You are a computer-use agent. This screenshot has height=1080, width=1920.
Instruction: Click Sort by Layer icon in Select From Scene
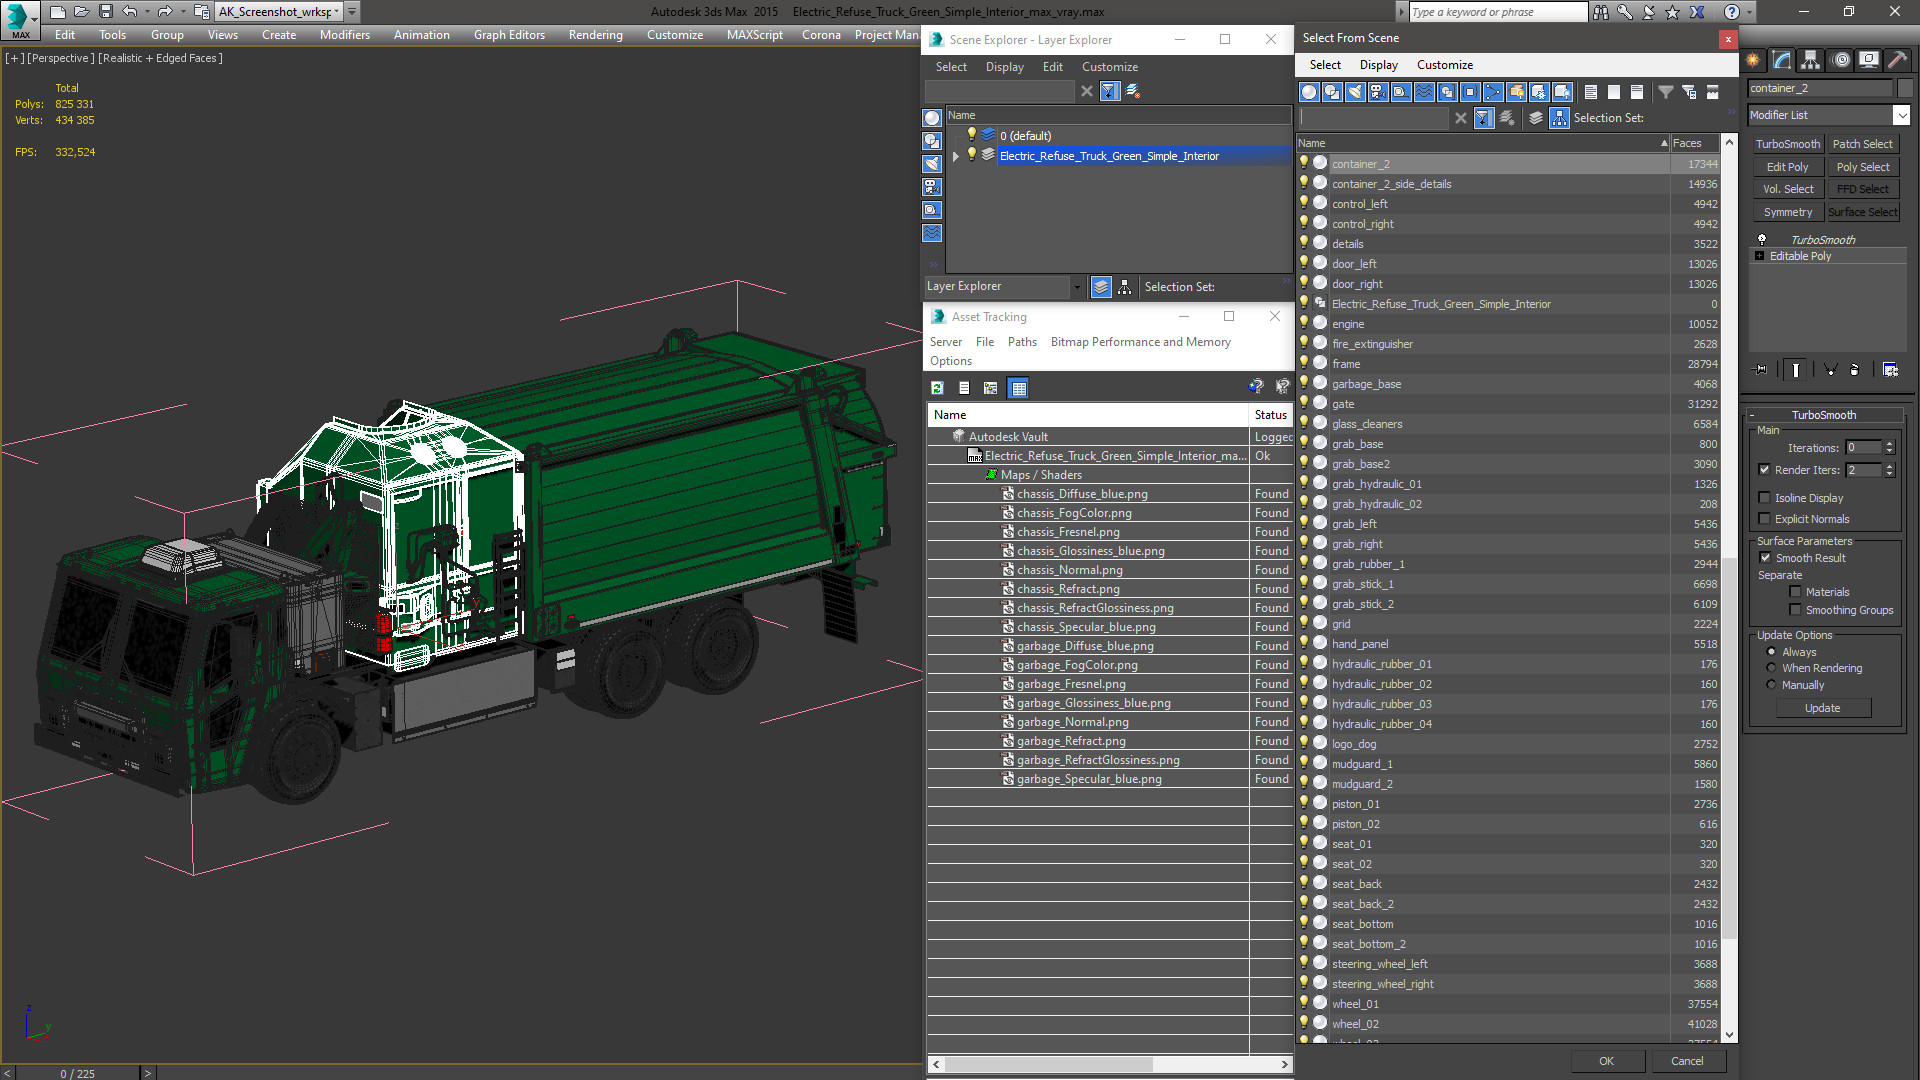1536,118
